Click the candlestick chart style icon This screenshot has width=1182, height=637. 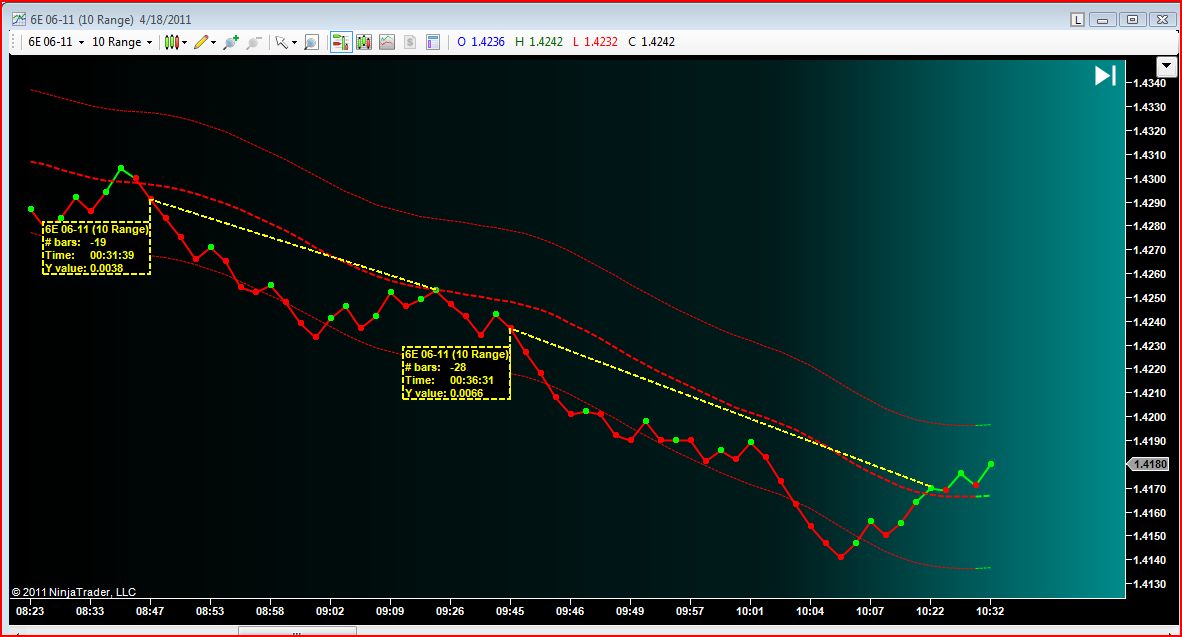pyautogui.click(x=171, y=42)
